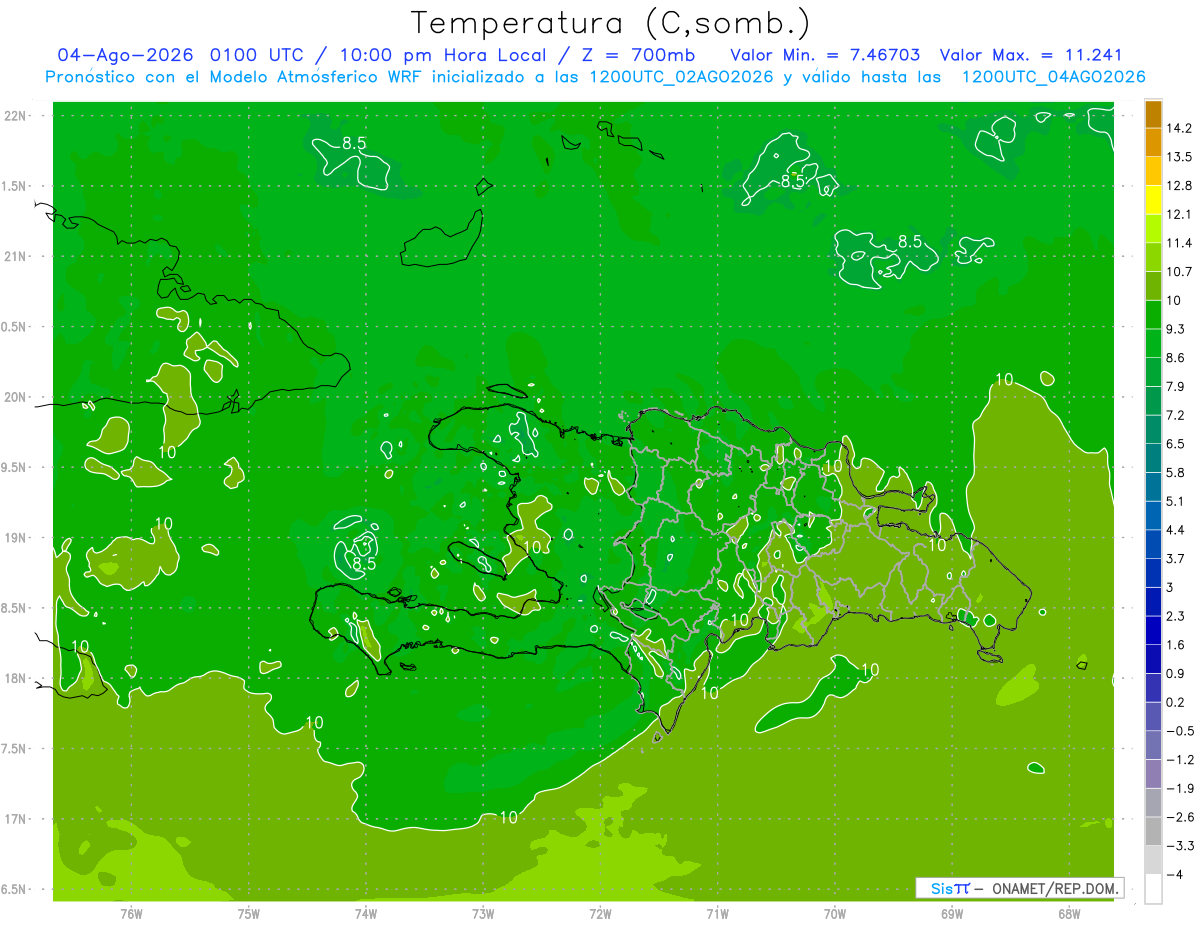Screen dimensions: 1200x927
Task: Click the "12.8" colorbar value
Action: (1179, 185)
